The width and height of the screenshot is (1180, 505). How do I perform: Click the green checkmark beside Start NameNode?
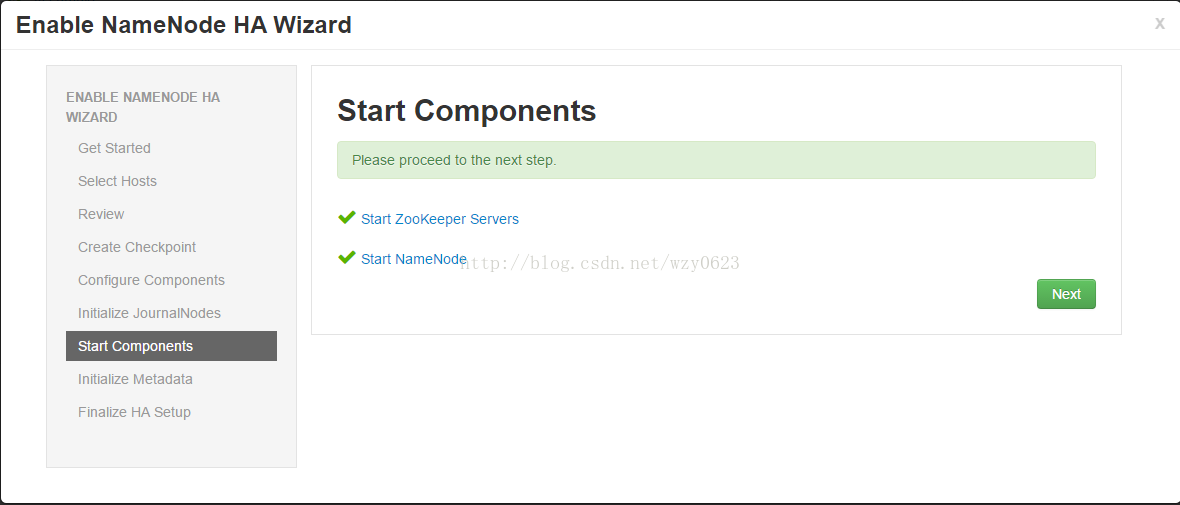tap(346, 258)
